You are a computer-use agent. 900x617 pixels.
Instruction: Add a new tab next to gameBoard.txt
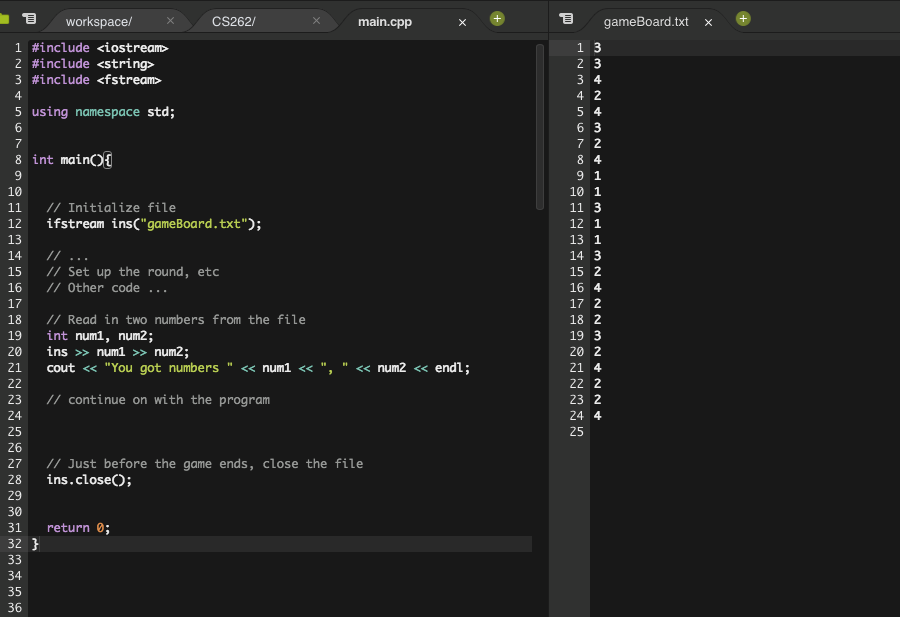click(743, 19)
